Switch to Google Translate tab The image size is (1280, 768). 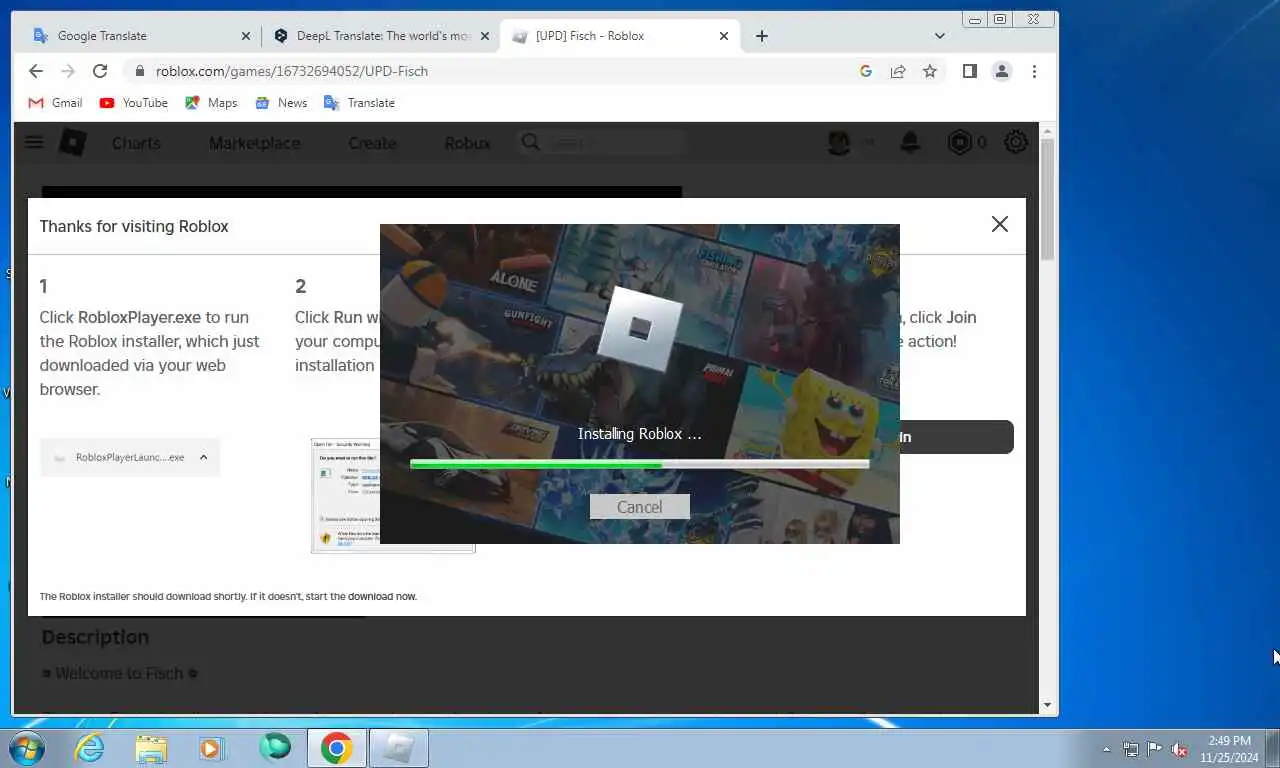(x=141, y=36)
